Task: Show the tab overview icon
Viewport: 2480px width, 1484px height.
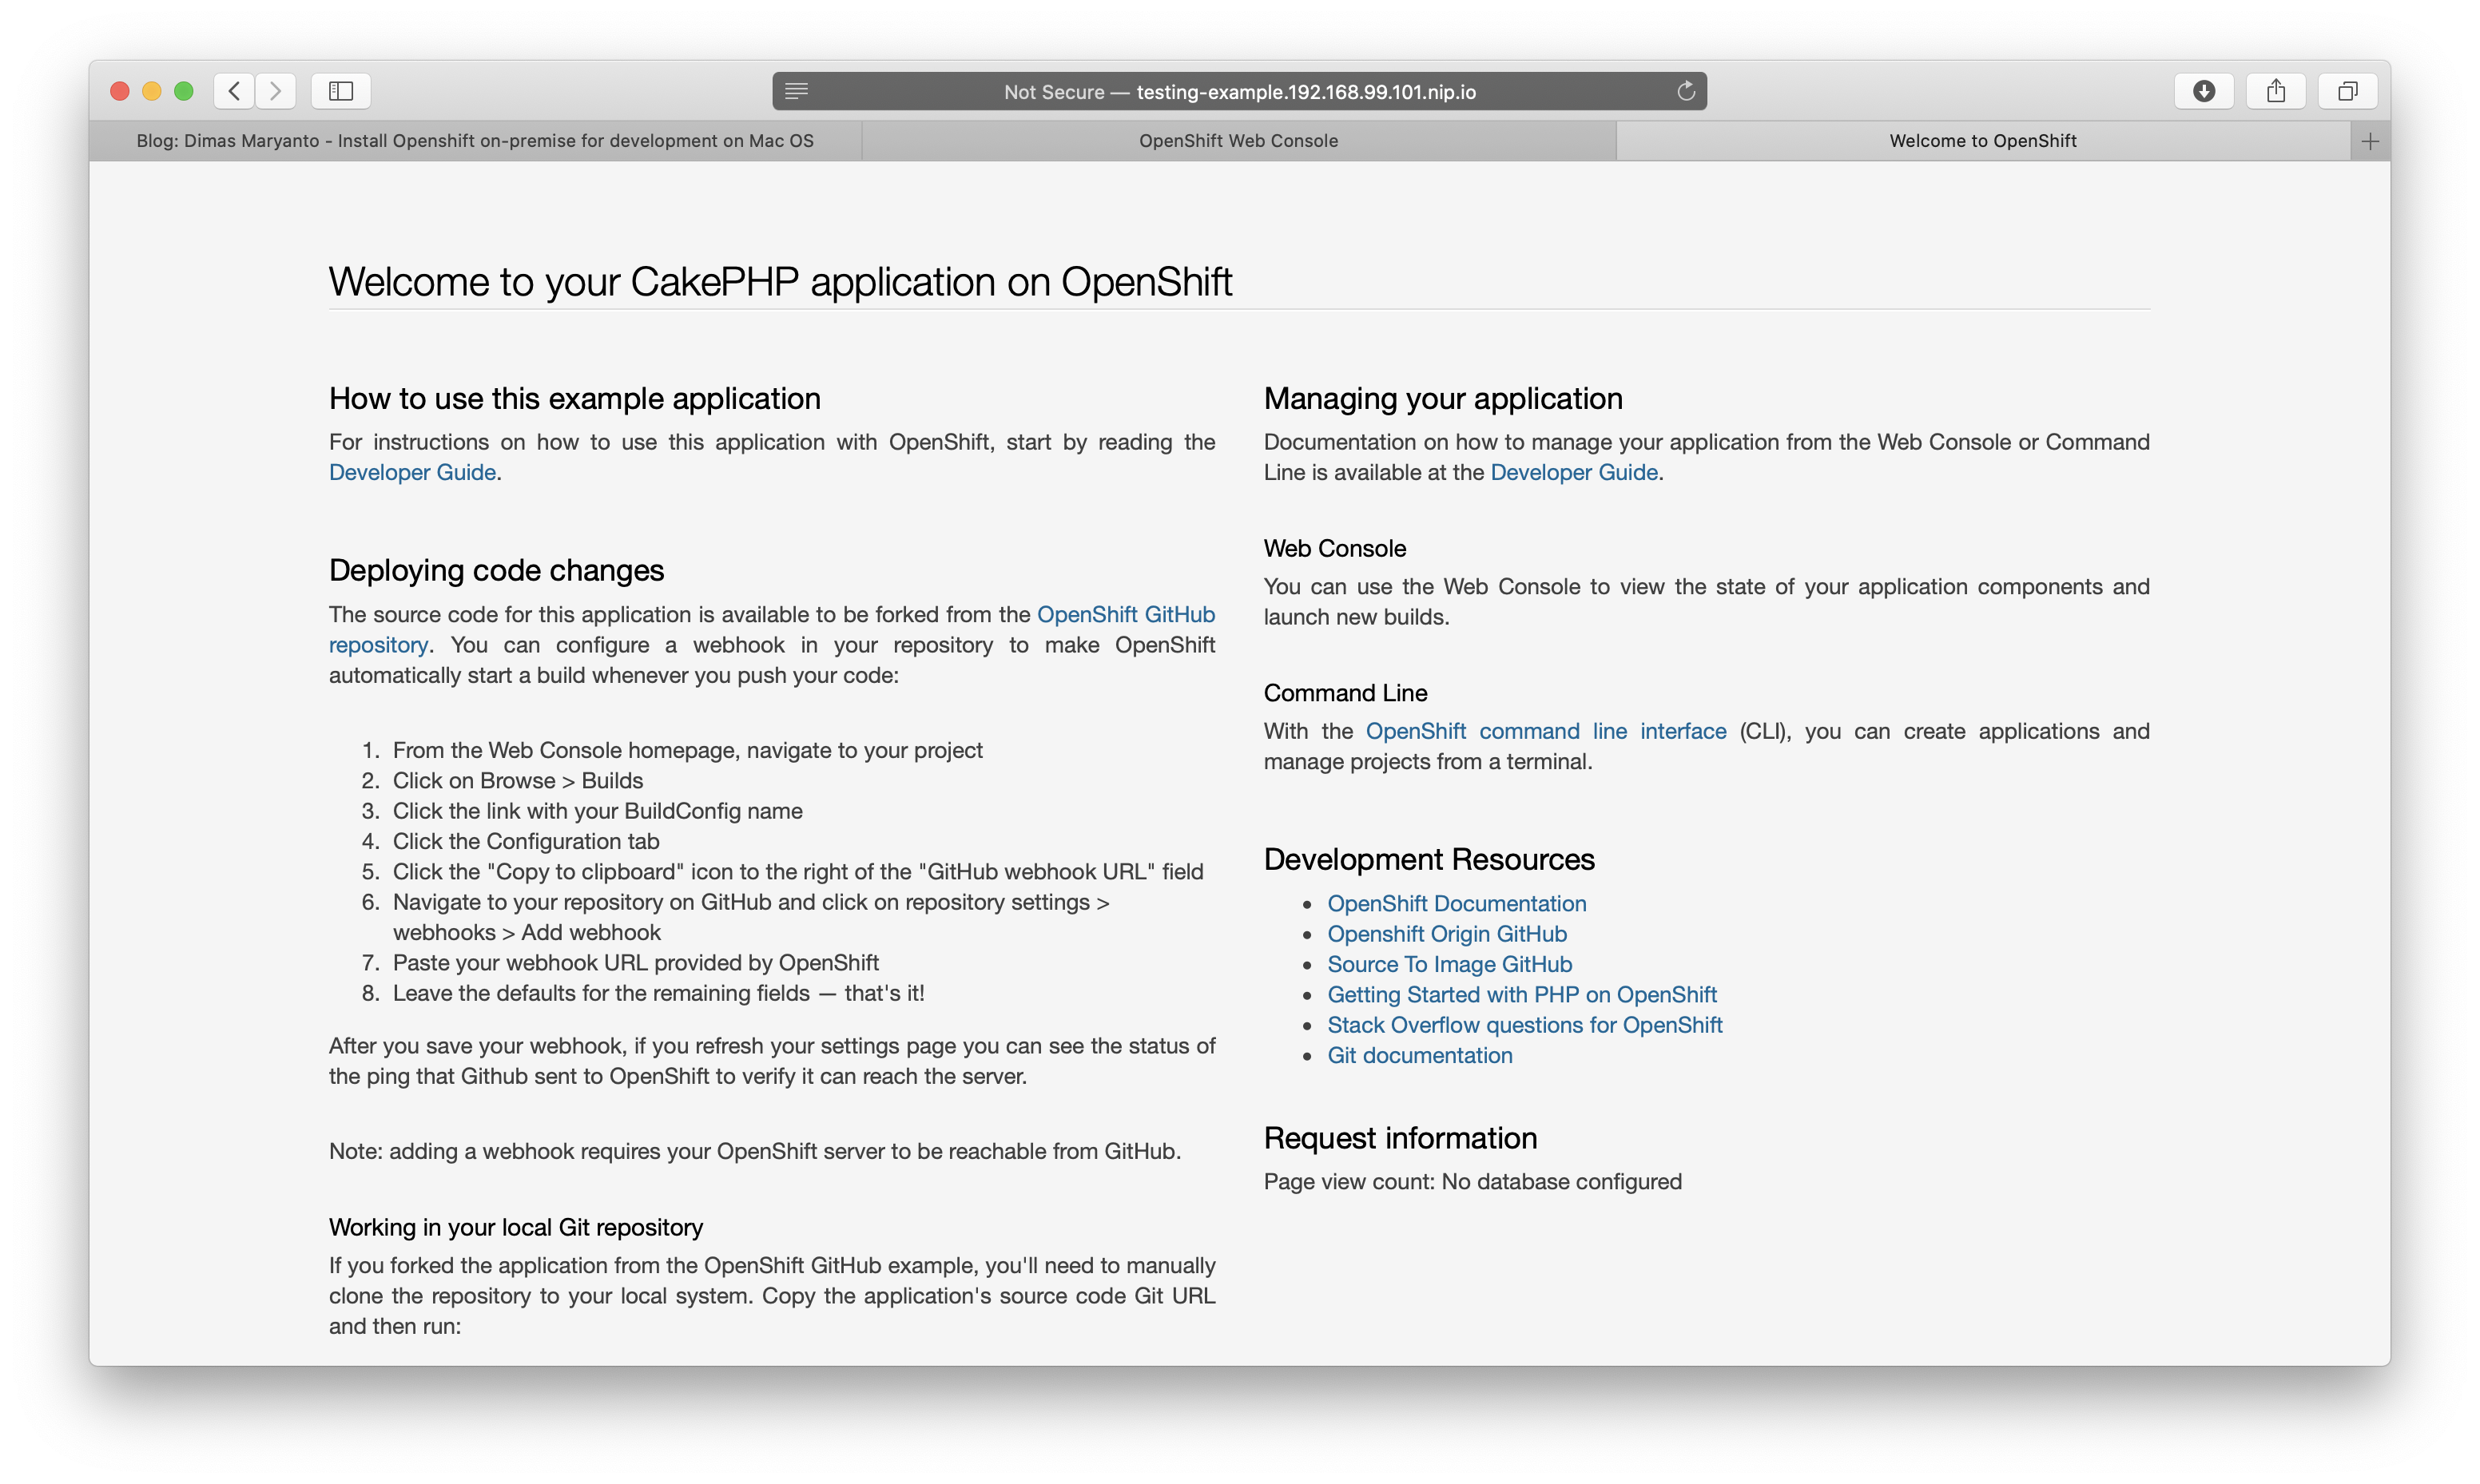Action: (2348, 91)
